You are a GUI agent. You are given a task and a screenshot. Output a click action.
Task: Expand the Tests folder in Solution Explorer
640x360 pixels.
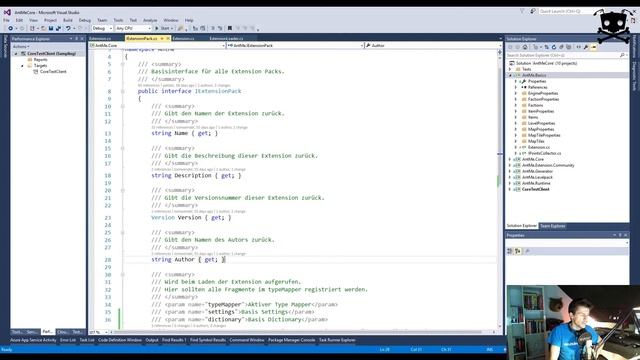pyautogui.click(x=510, y=69)
